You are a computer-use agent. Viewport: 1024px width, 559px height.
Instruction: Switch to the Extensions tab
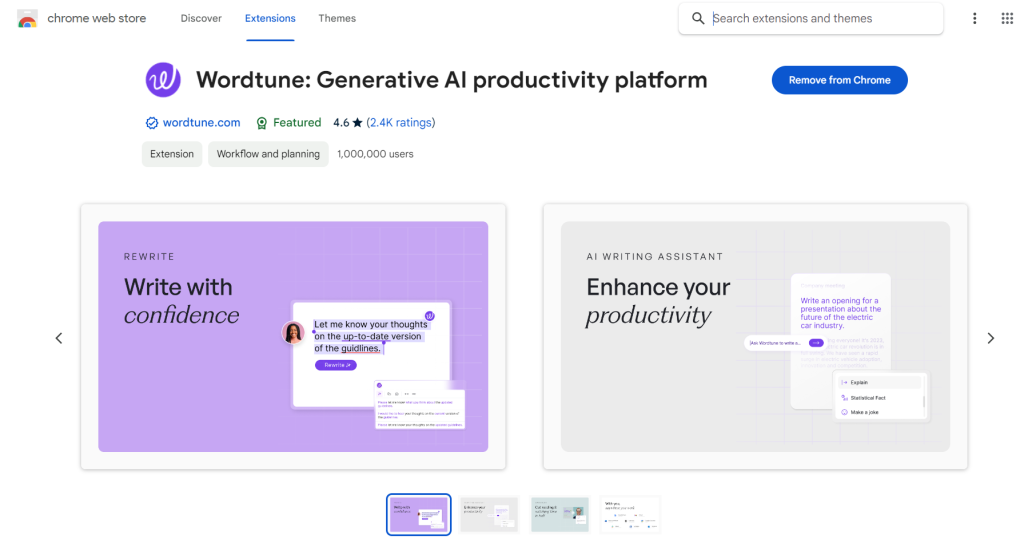(x=270, y=18)
